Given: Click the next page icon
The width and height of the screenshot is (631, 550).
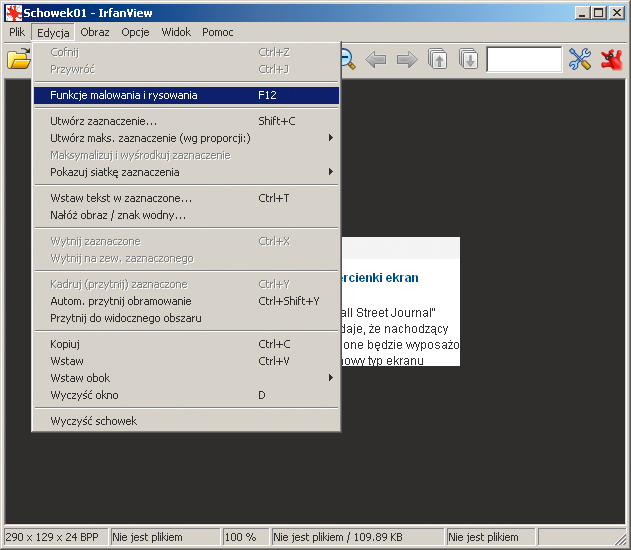Looking at the screenshot, I should (x=469, y=60).
